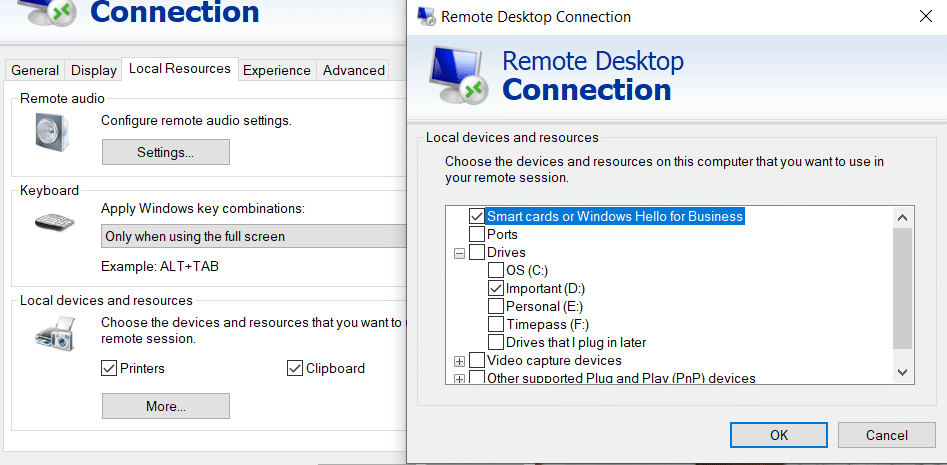Click the device list scroll up arrow
947x465 pixels.
pyautogui.click(x=903, y=217)
